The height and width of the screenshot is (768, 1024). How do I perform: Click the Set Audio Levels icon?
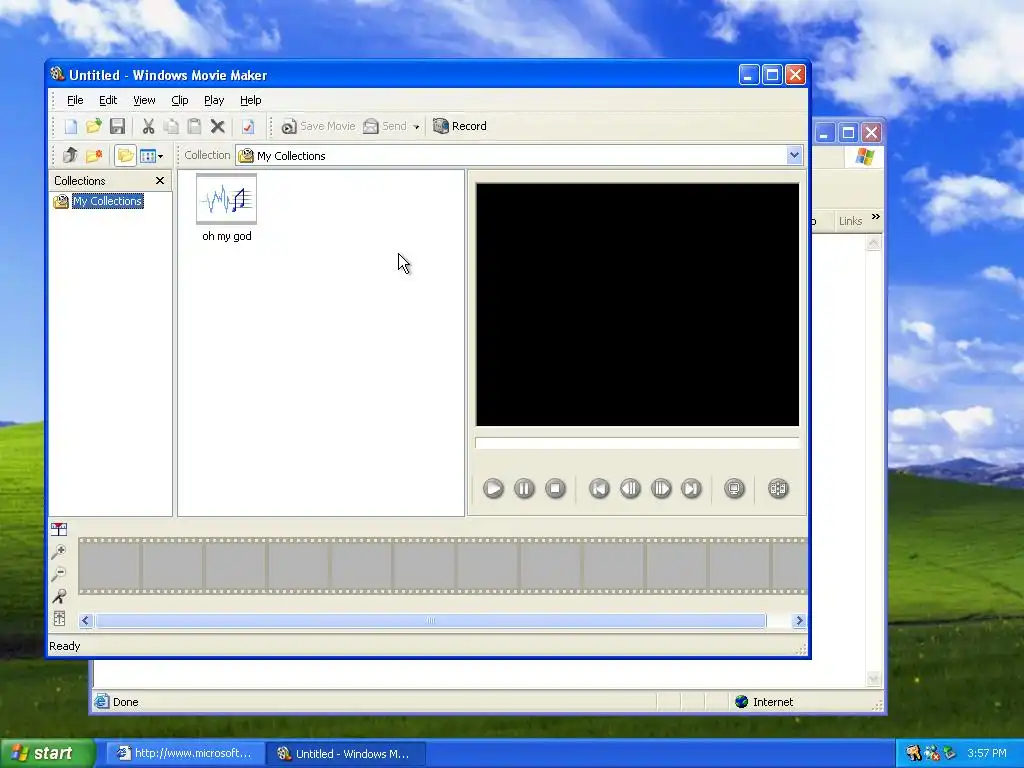pyautogui.click(x=59, y=618)
